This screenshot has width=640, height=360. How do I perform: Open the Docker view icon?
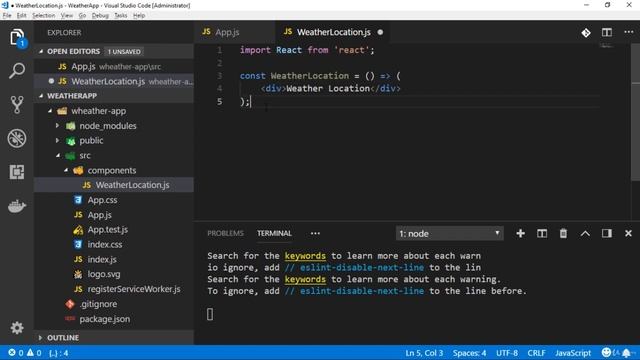[x=17, y=206]
